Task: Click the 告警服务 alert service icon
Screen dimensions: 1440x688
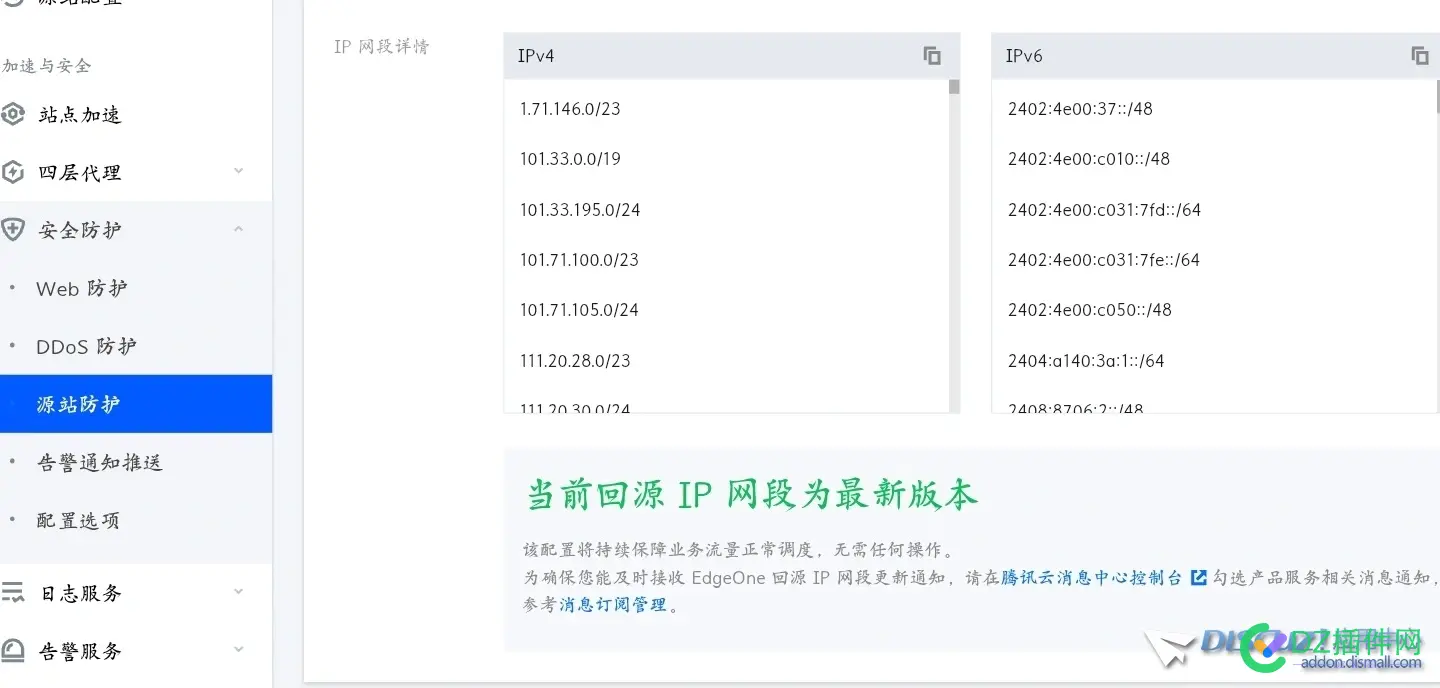Action: point(13,651)
